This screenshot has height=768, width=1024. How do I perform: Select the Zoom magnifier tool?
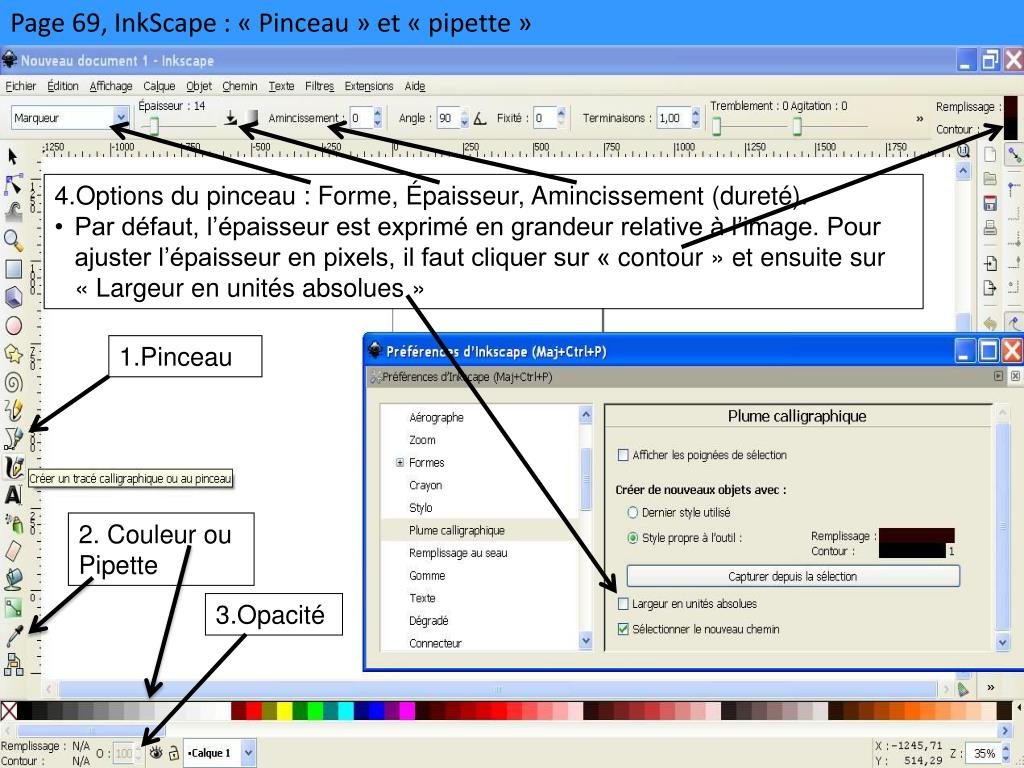click(x=13, y=240)
